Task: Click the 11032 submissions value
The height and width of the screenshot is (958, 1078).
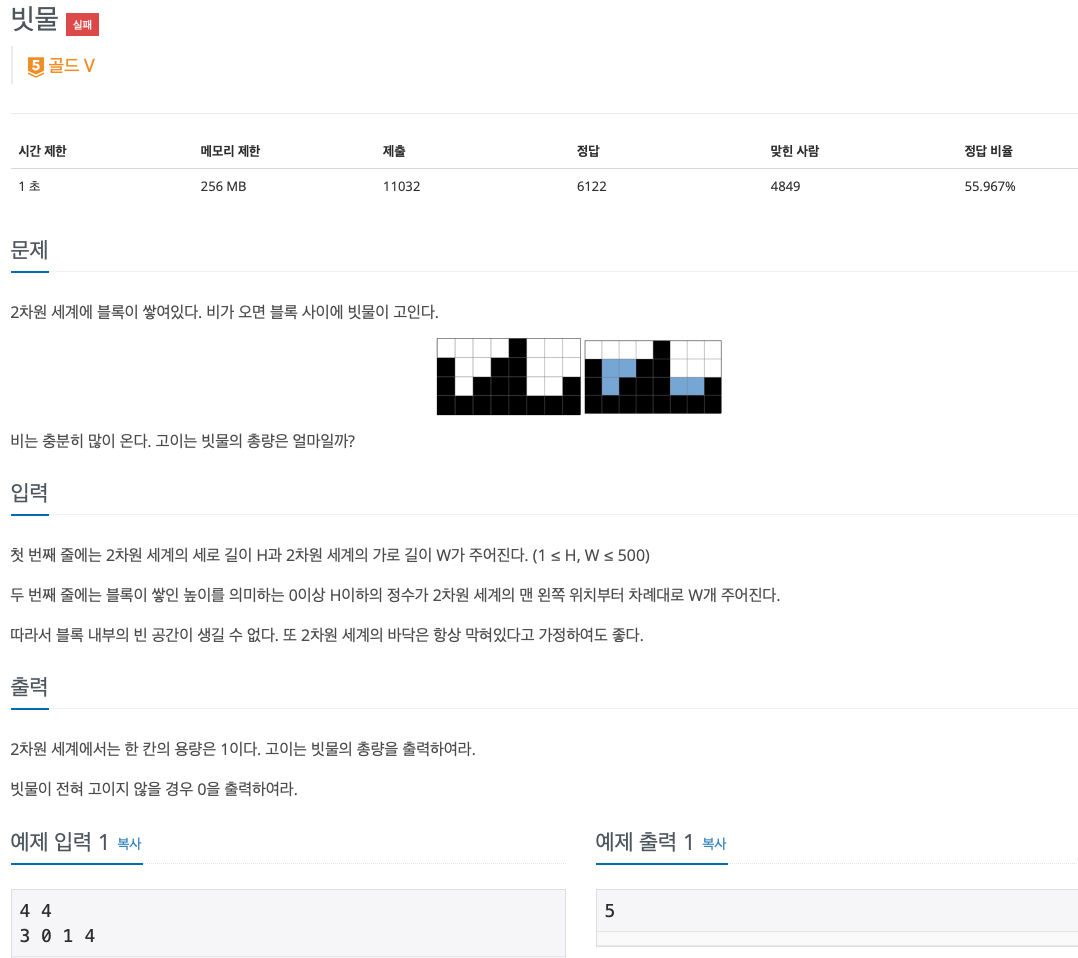Action: tap(402, 186)
